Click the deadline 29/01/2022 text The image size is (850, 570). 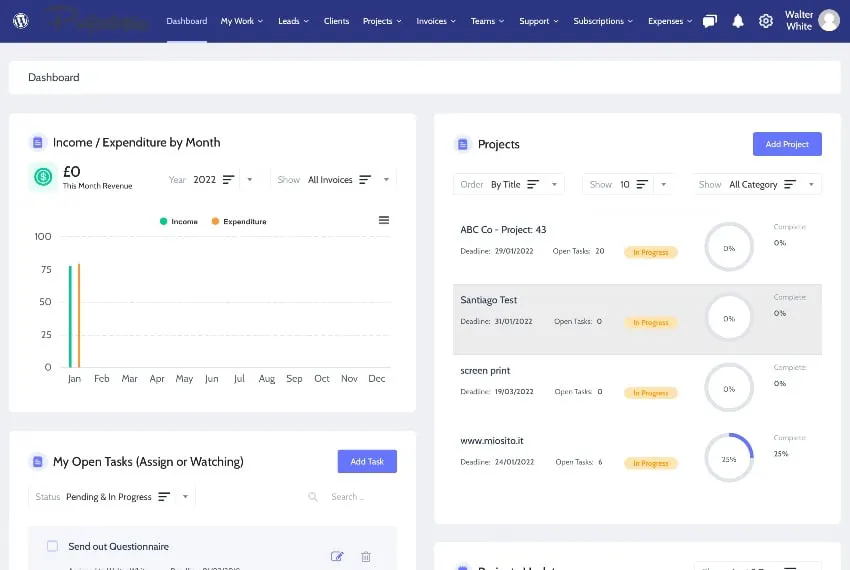(514, 251)
